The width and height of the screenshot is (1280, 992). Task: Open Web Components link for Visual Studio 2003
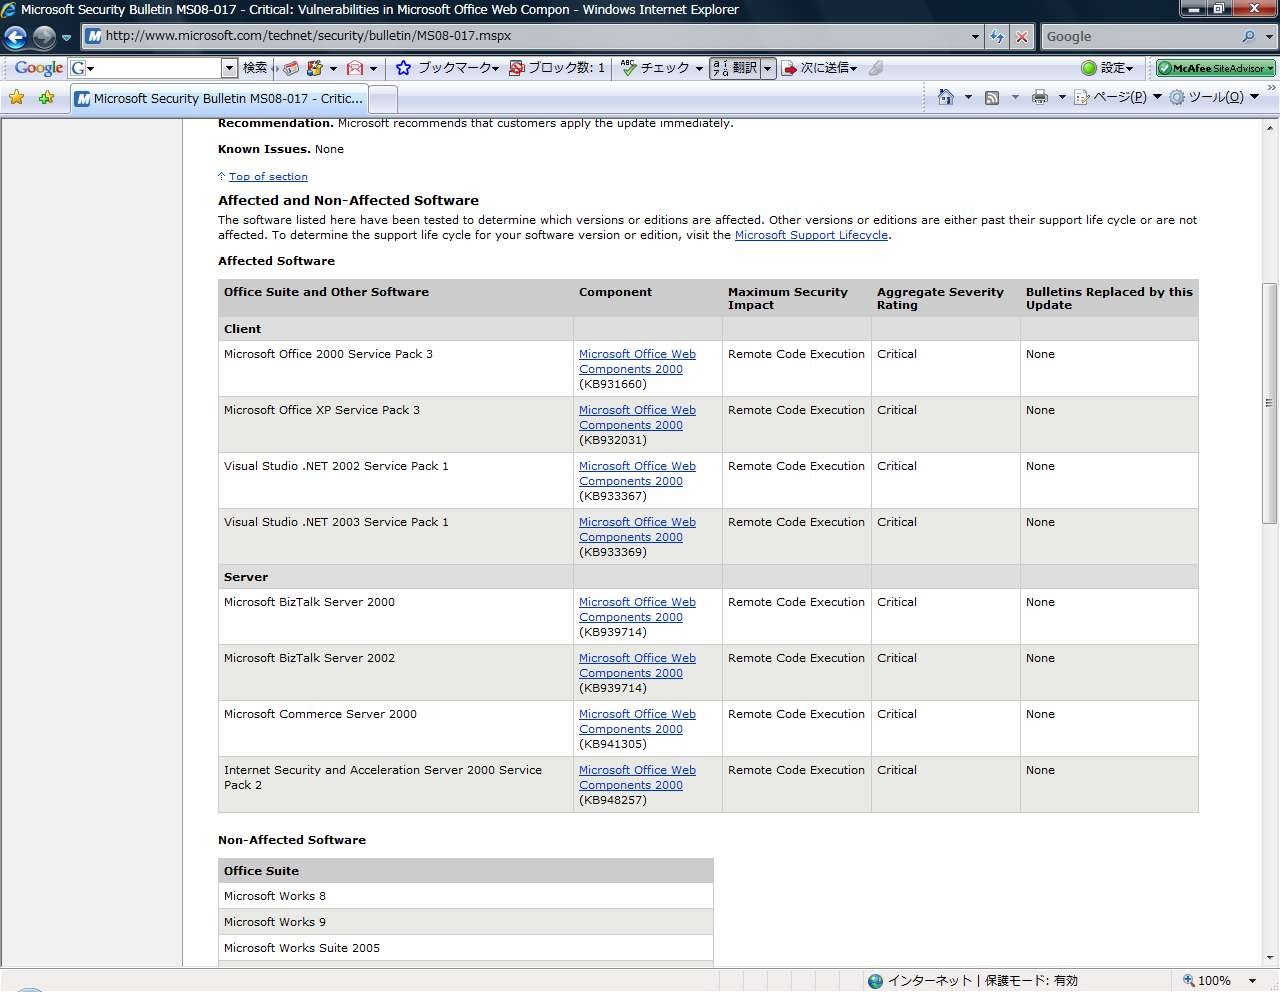pos(637,530)
